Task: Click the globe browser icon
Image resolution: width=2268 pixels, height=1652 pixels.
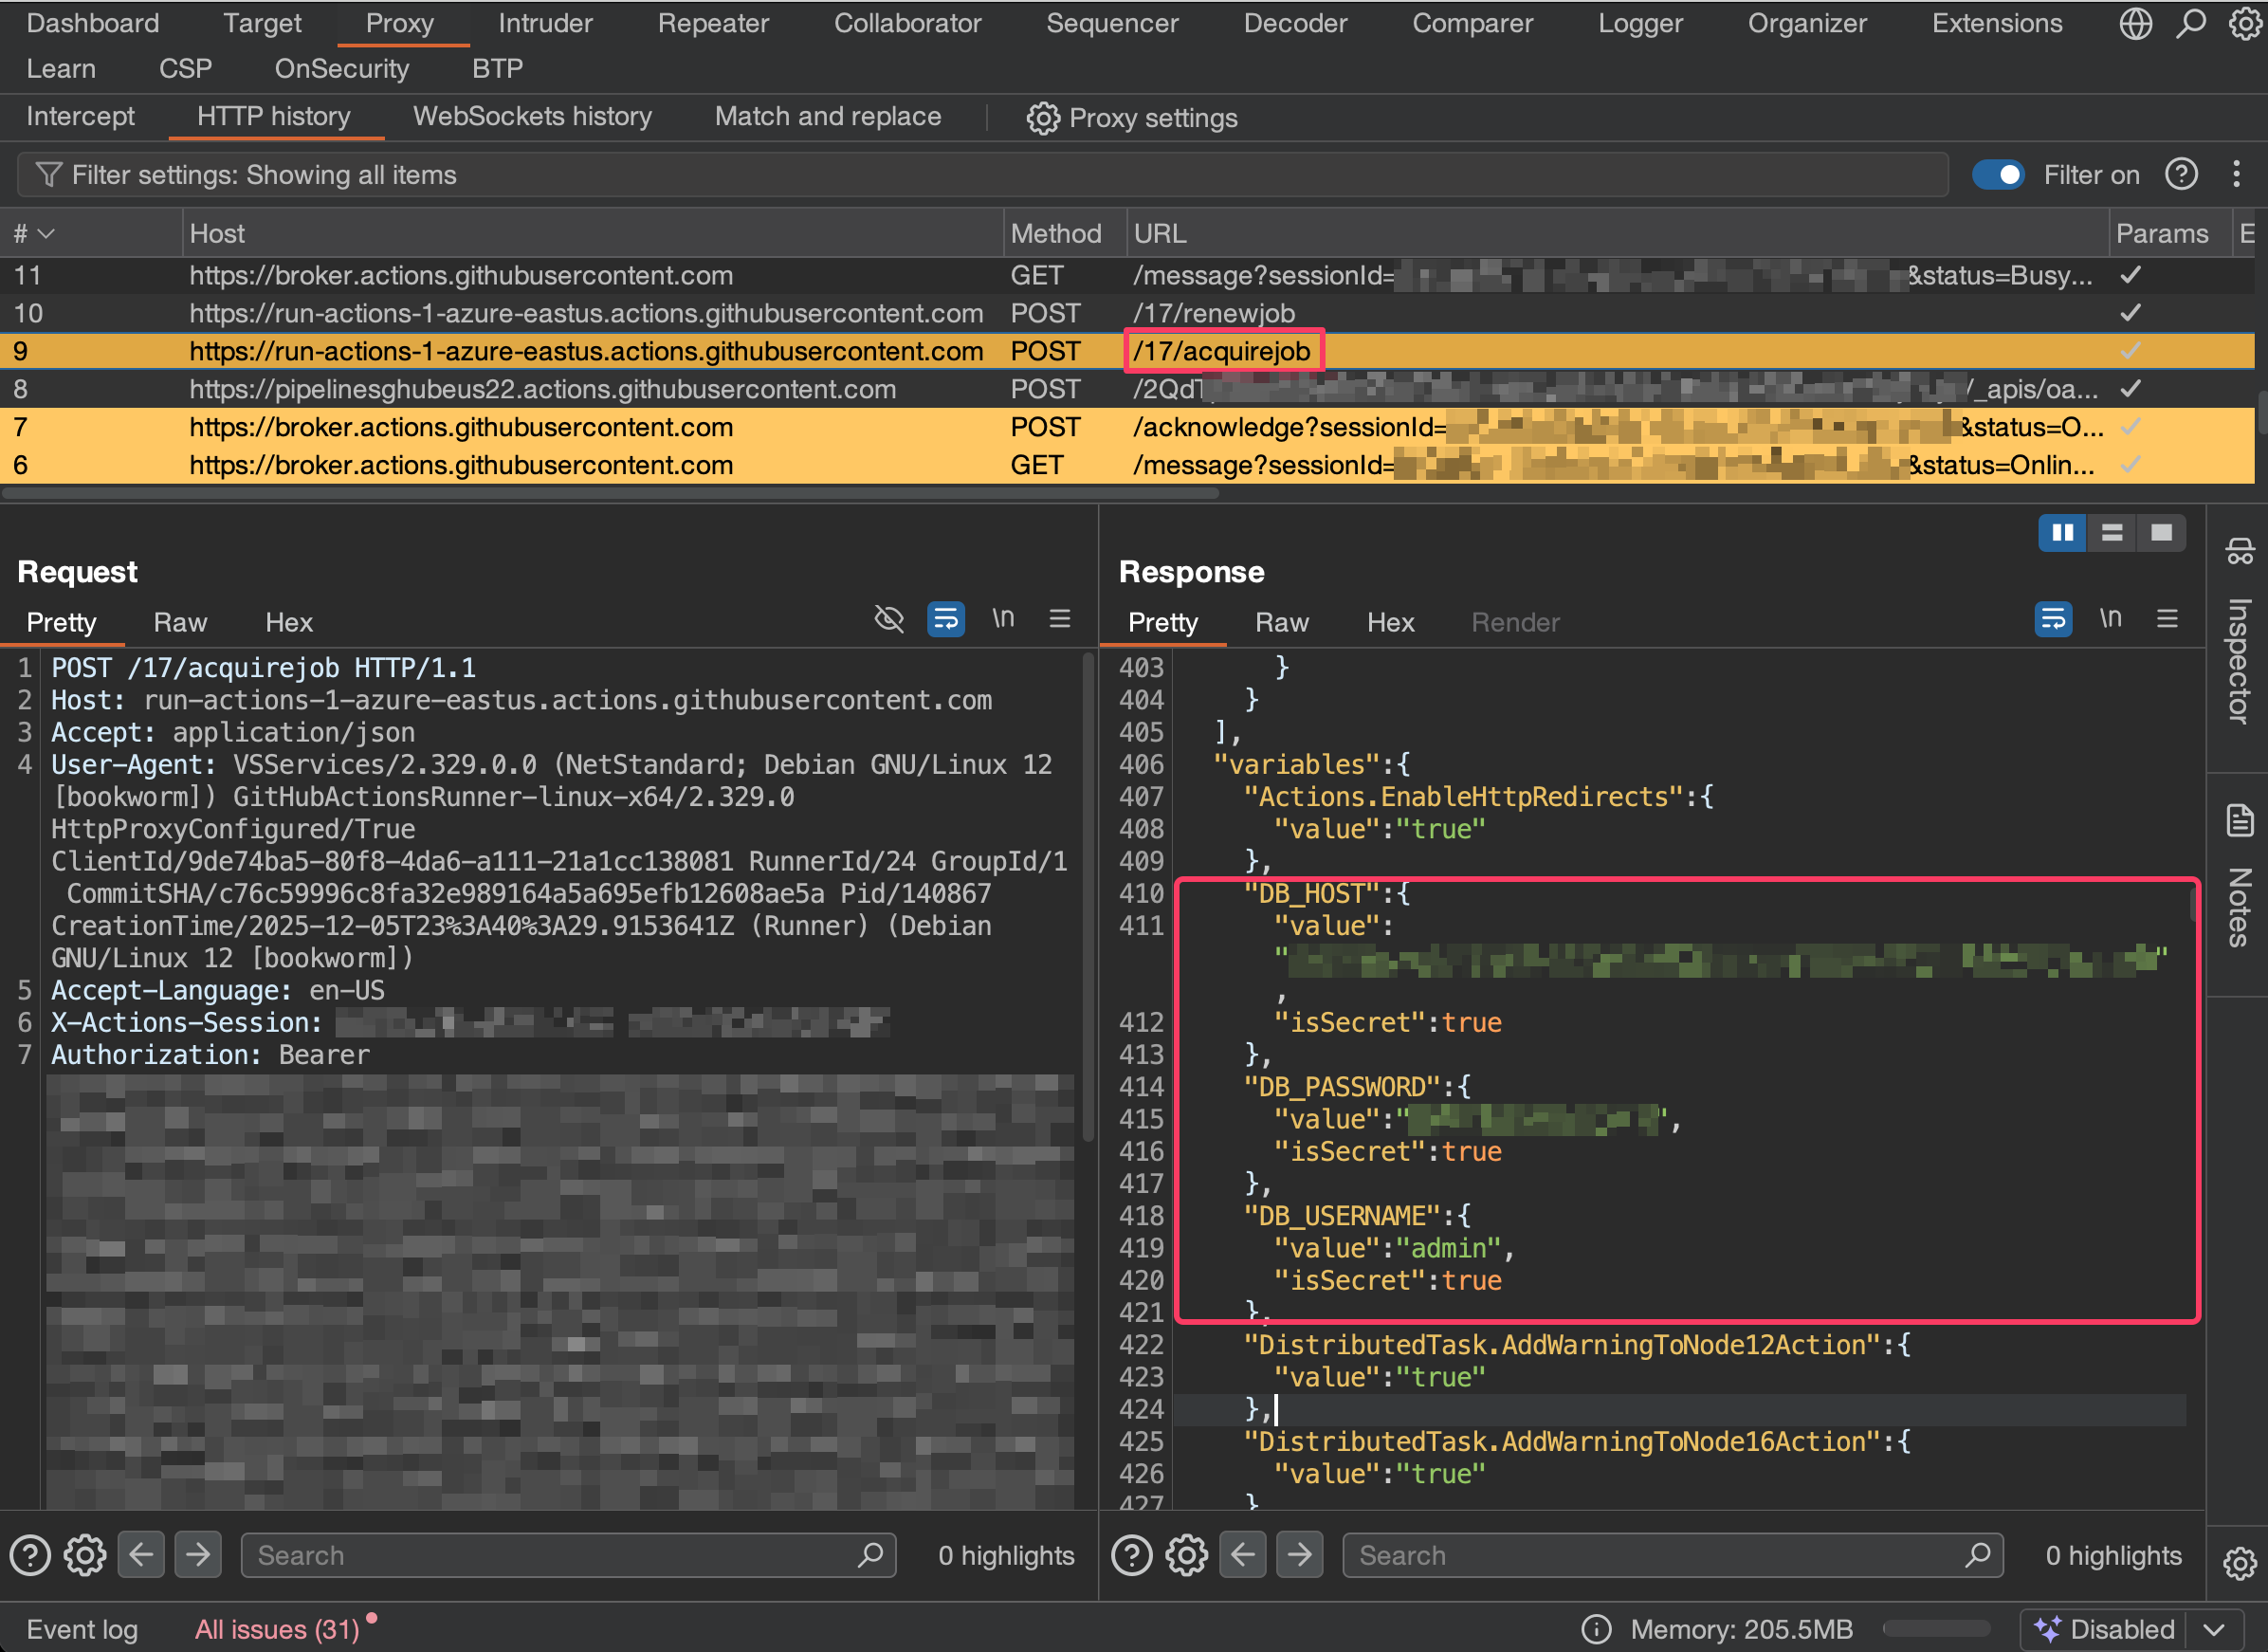Action: tap(2135, 23)
